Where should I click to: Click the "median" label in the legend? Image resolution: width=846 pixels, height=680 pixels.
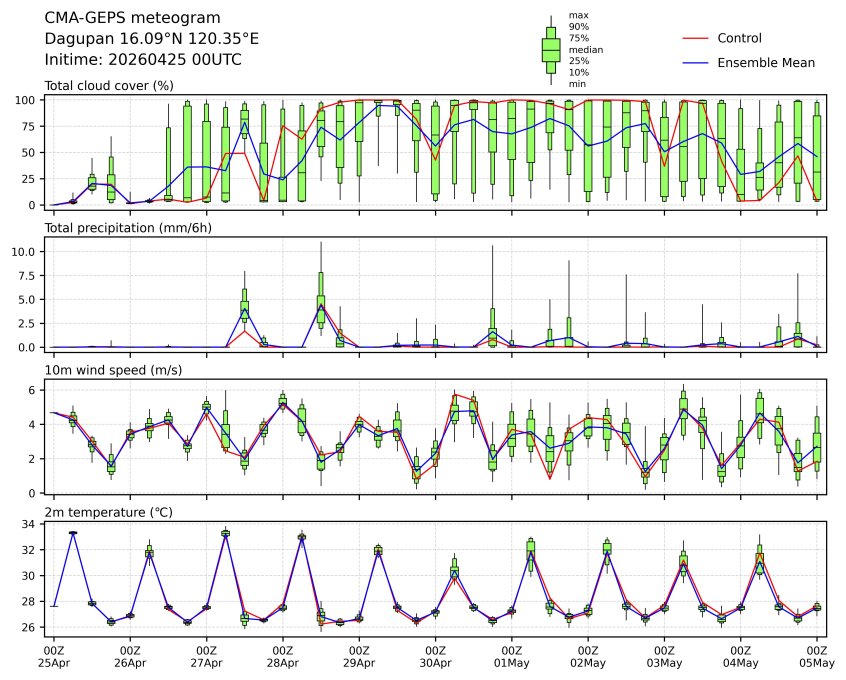585,49
